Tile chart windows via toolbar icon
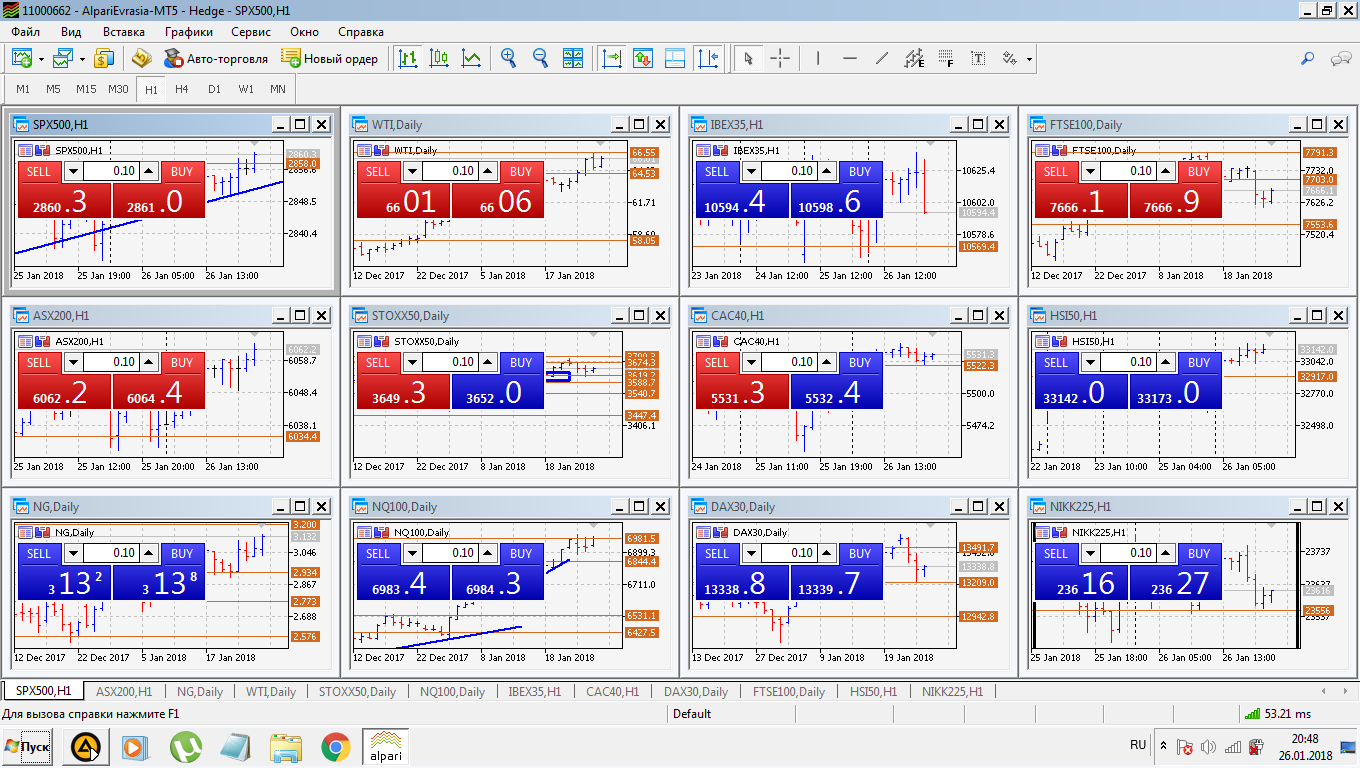Screen dimensions: 1360x768 click(573, 58)
